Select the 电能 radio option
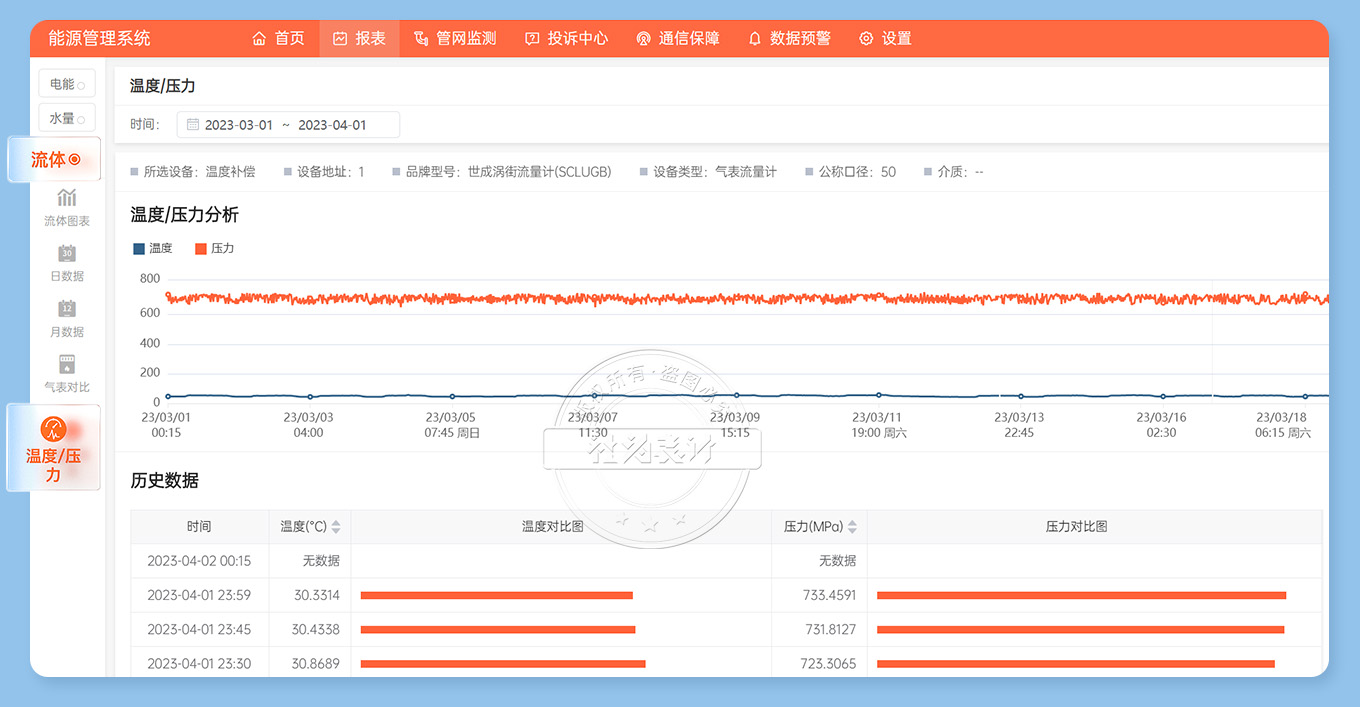 80,86
